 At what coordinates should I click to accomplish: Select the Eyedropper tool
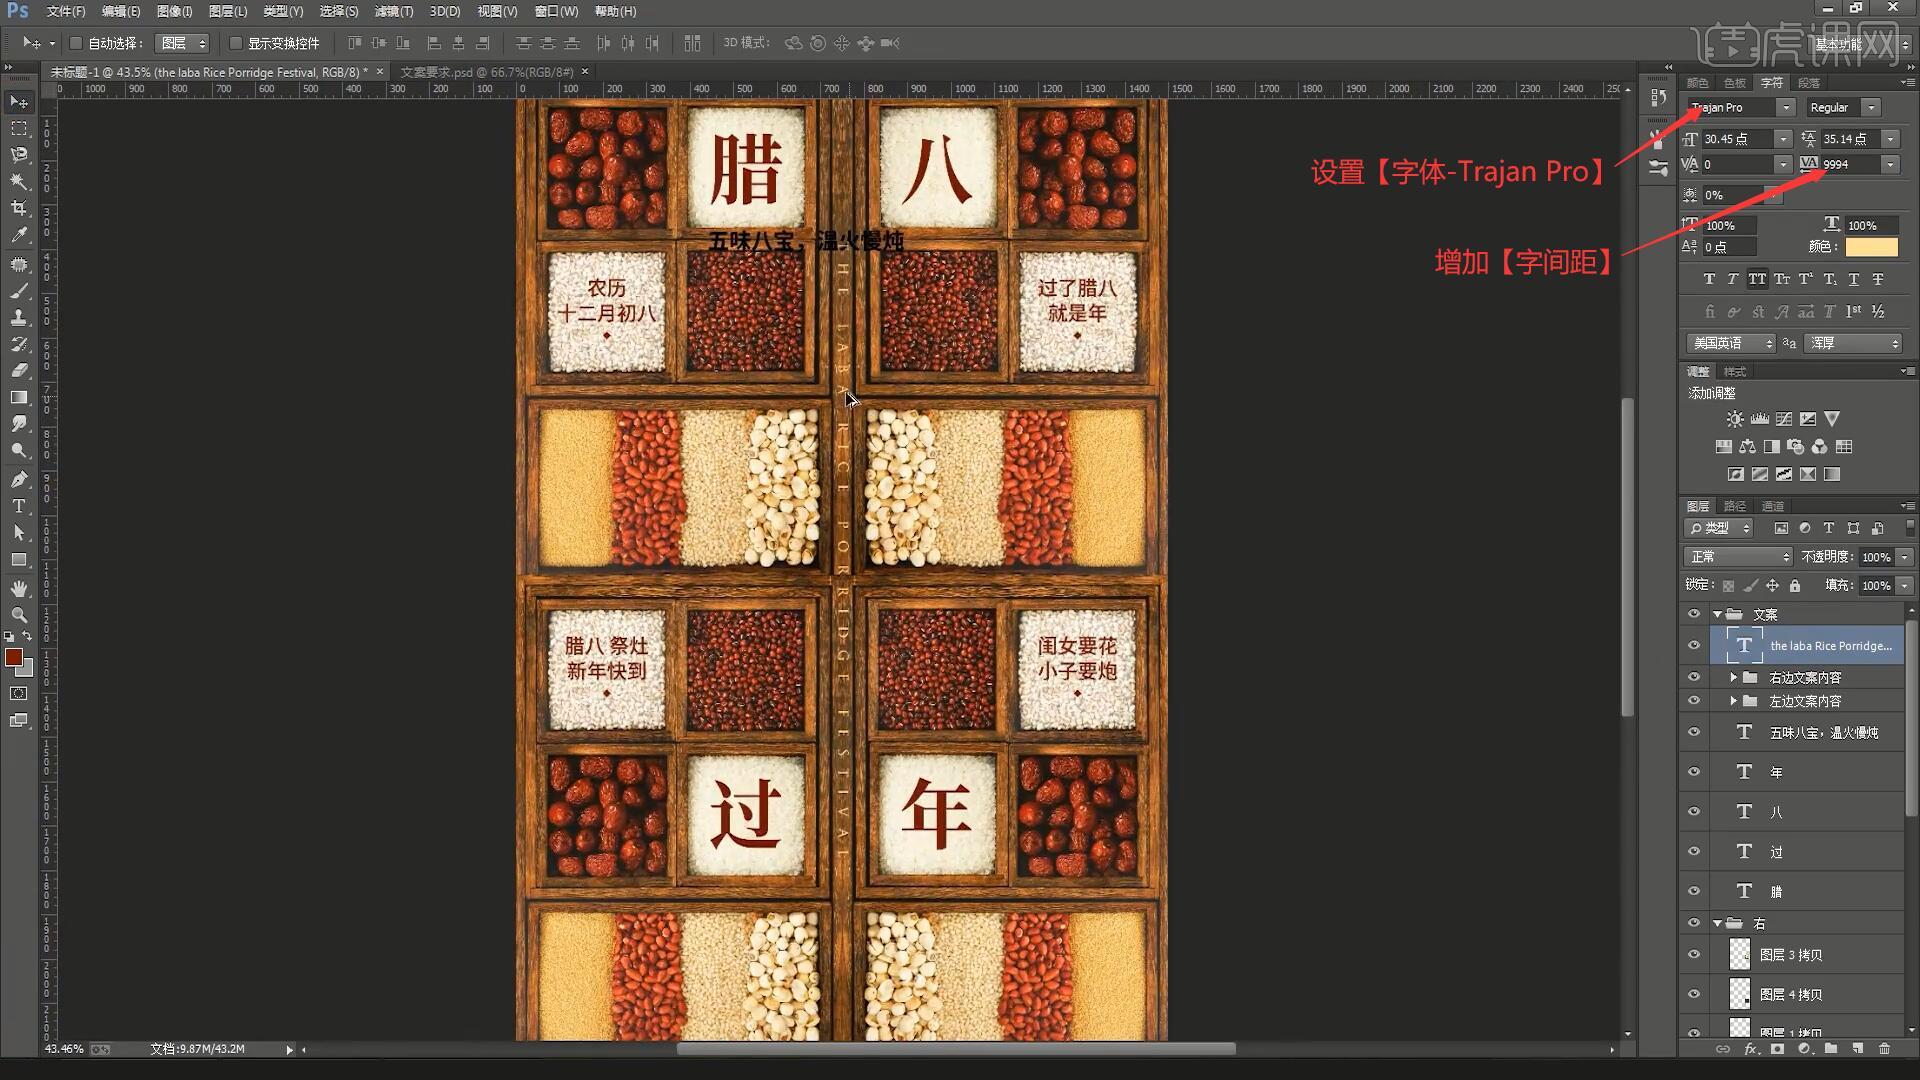point(19,235)
